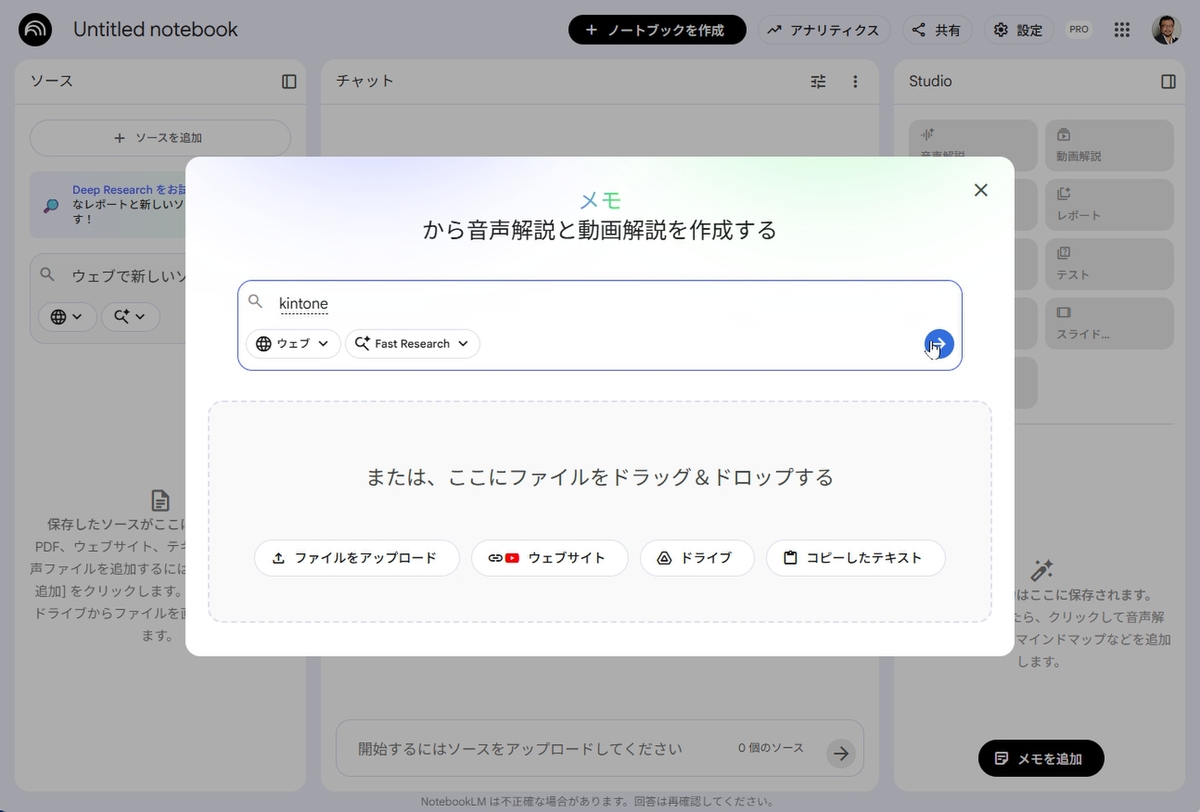The height and width of the screenshot is (812, 1200).
Task: Click the NotebookLM disclaimer text at the bottom
Action: point(597,801)
